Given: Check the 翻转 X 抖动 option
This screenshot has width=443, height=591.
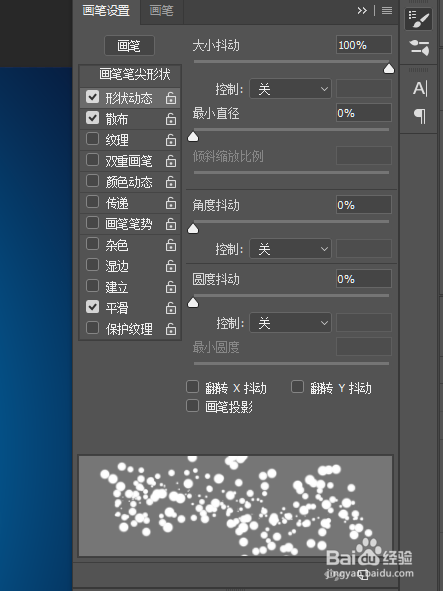Looking at the screenshot, I should click(x=193, y=387).
